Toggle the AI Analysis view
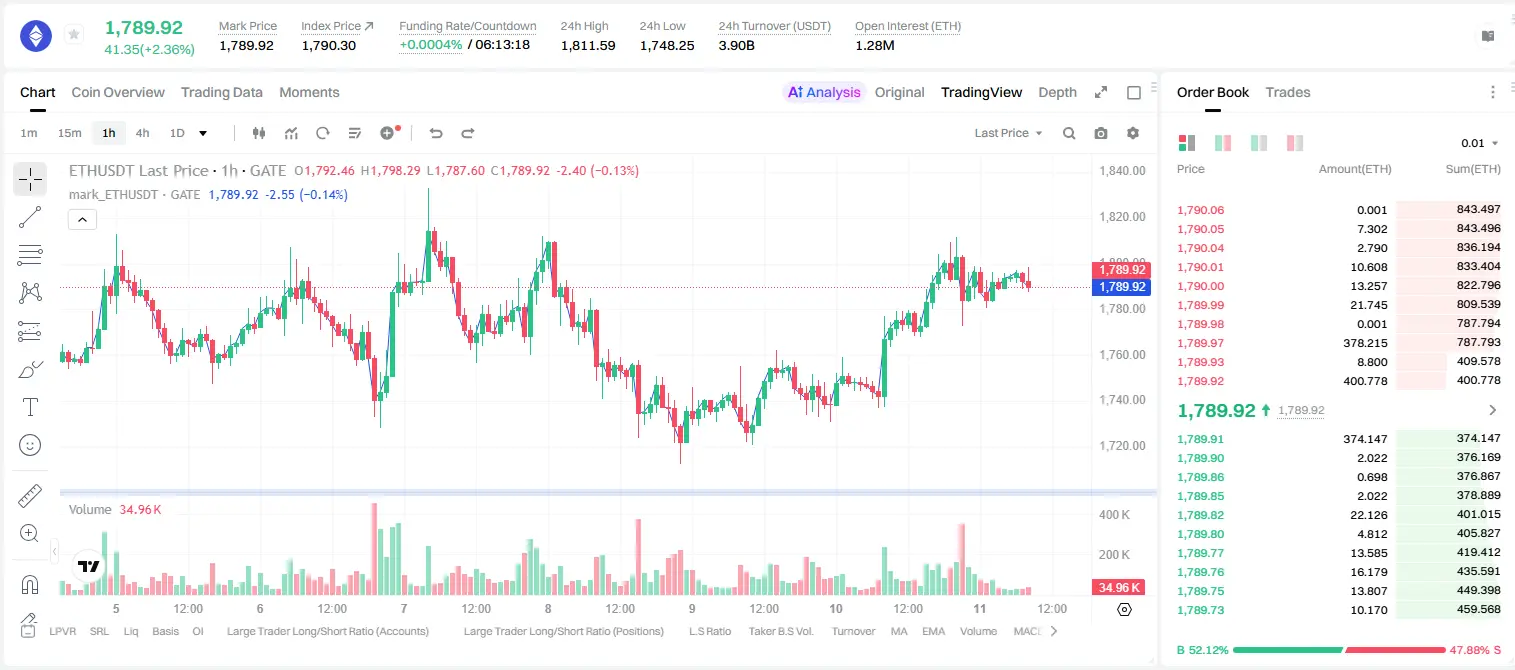 (824, 92)
